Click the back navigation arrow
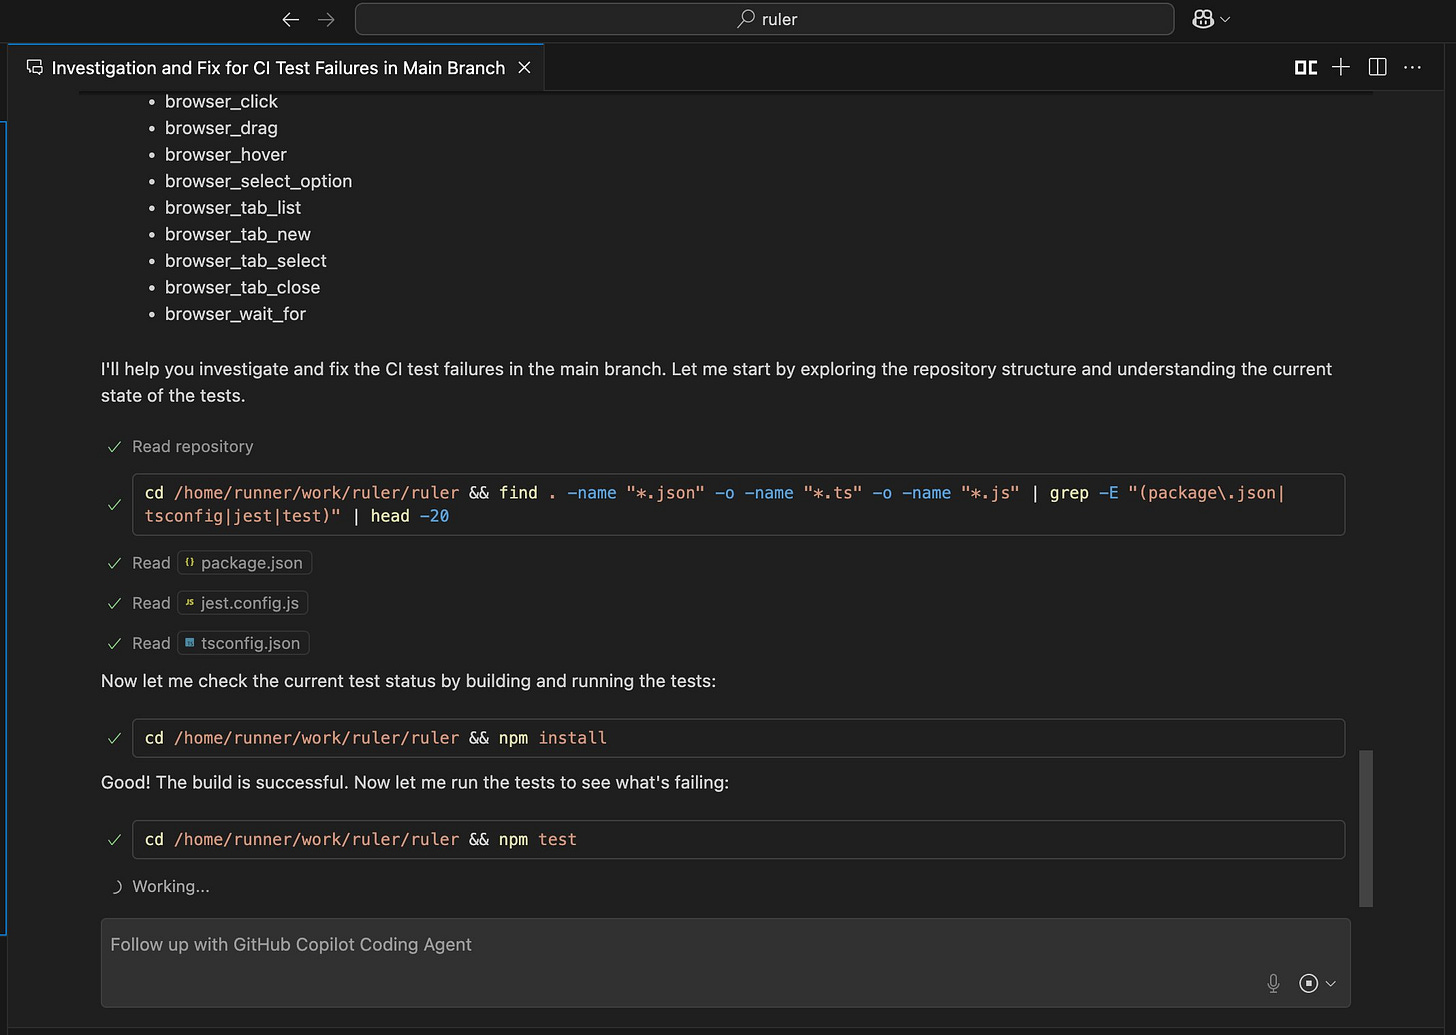Viewport: 1456px width, 1035px height. (x=291, y=19)
